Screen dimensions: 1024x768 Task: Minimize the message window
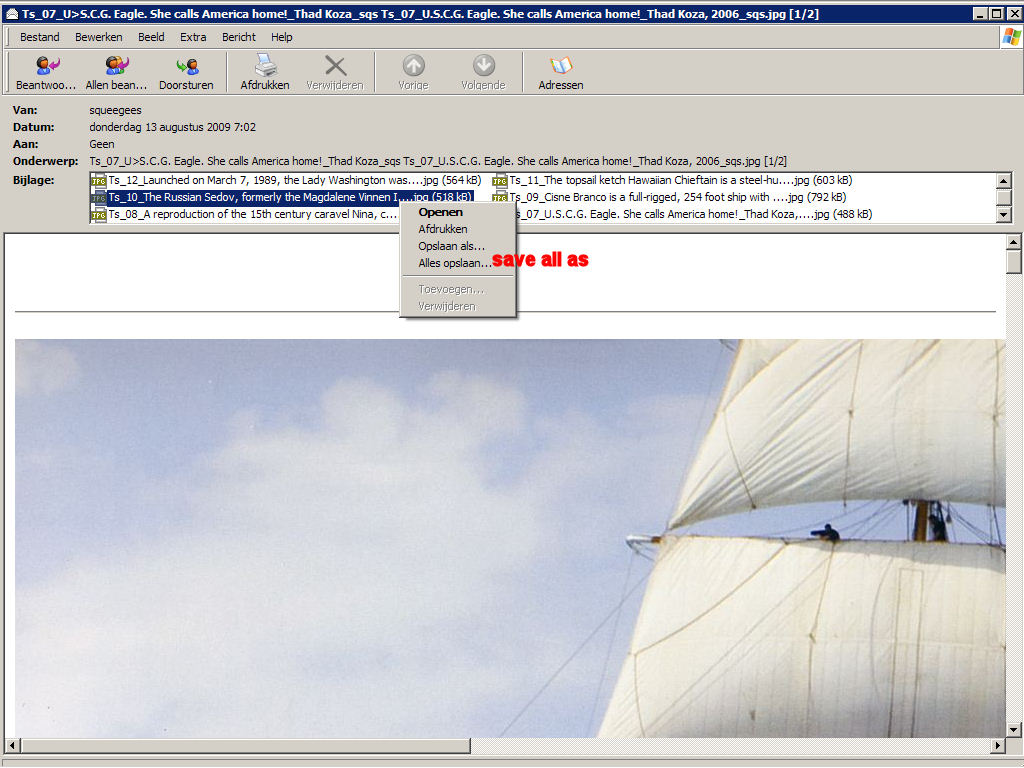tap(981, 14)
